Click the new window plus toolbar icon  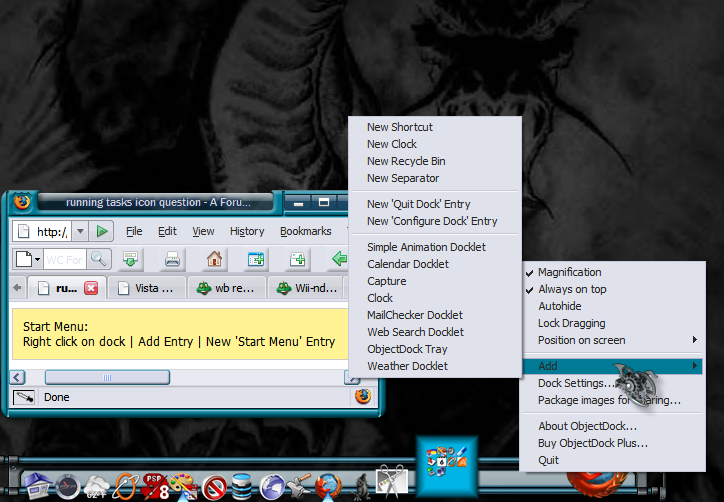255,259
